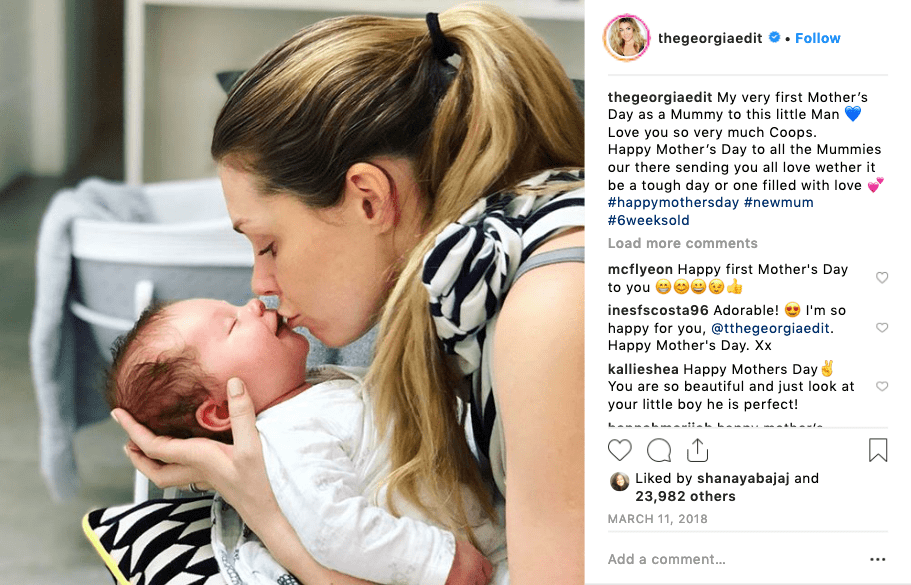Screen dimensions: 911x585
Task: Share the post via the share icon
Action: [697, 450]
